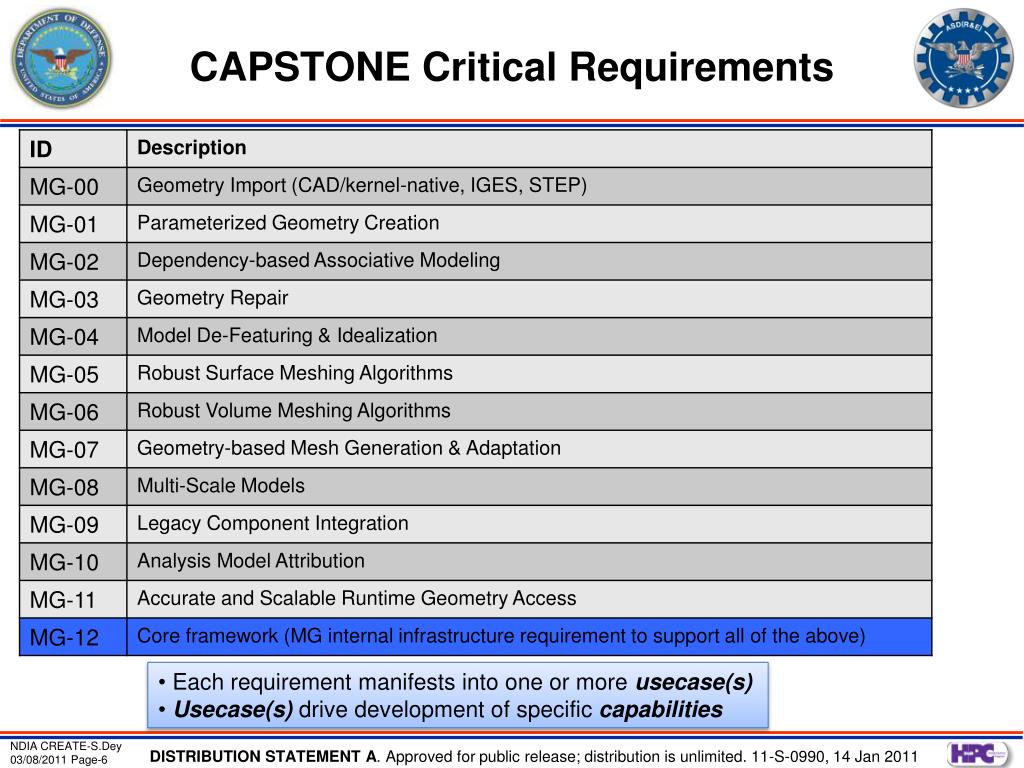Click the ID column header
Screen dimensions: 1024x768
[73, 149]
